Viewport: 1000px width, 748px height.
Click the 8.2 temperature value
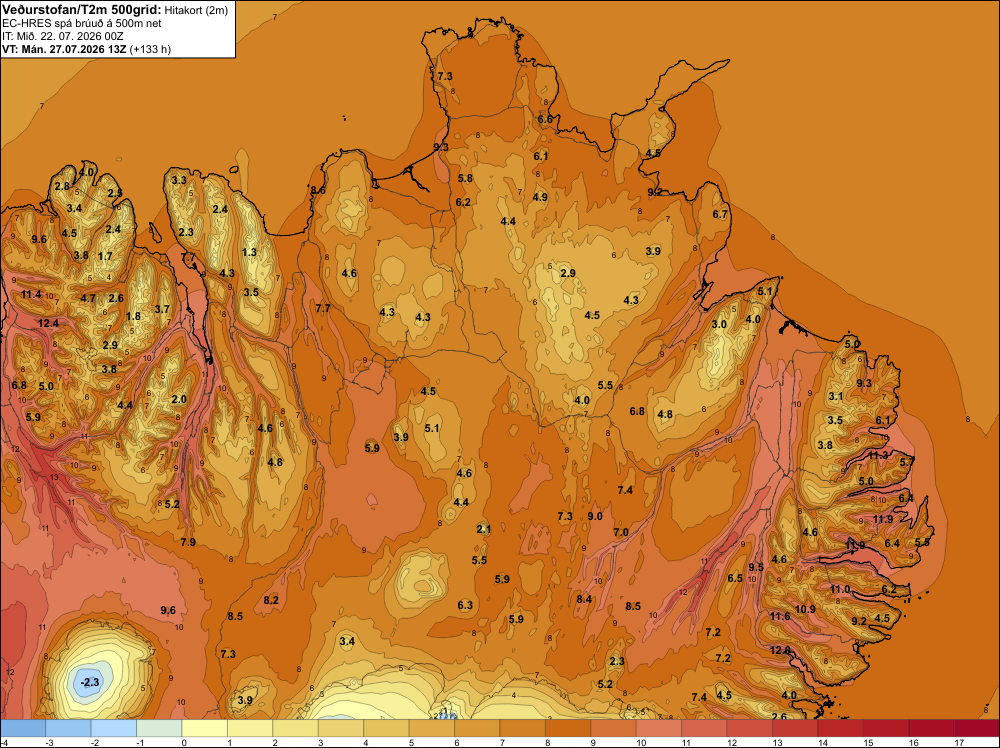coord(271,600)
